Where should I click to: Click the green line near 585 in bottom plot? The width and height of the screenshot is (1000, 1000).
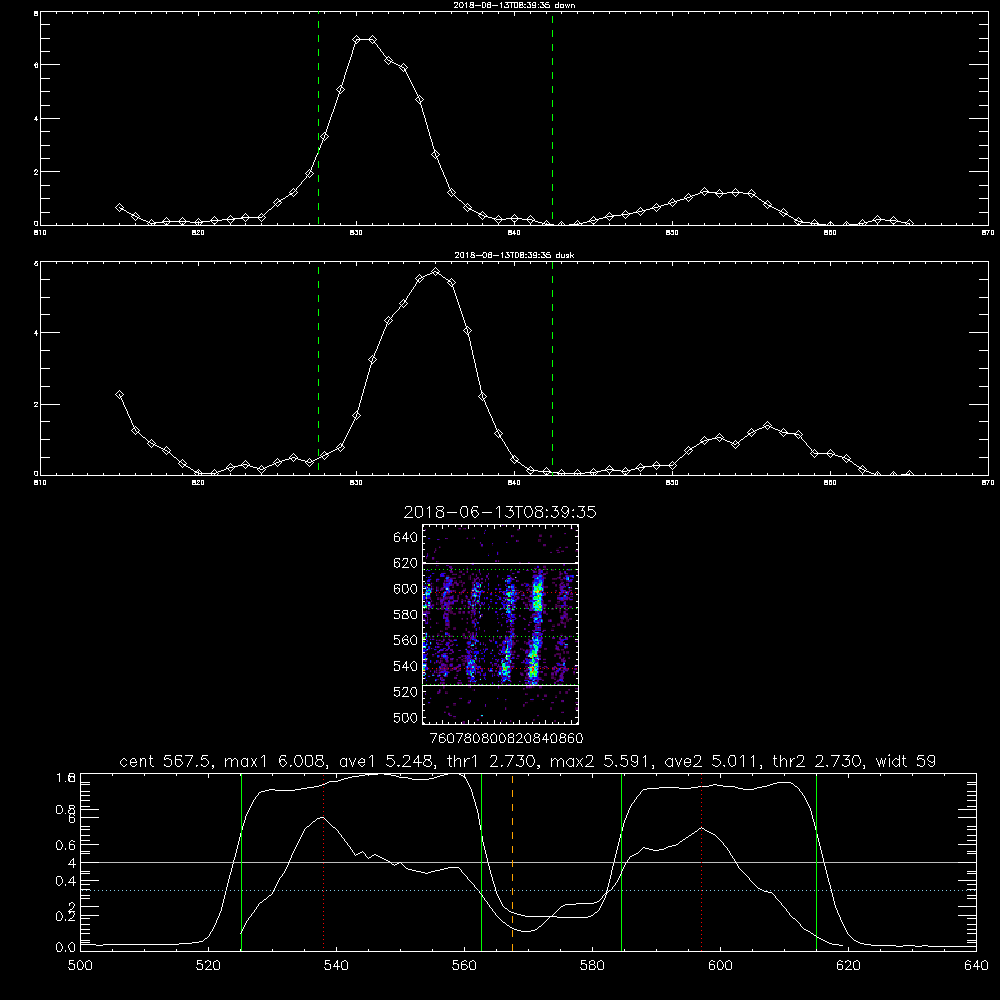tap(621, 862)
